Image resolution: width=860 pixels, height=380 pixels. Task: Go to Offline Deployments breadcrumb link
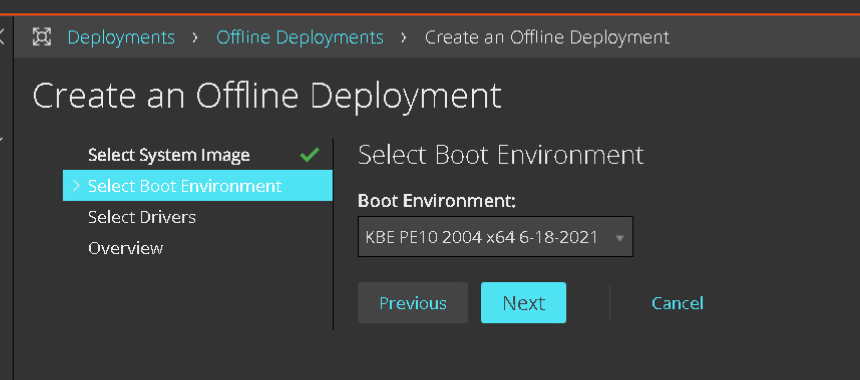[x=299, y=37]
